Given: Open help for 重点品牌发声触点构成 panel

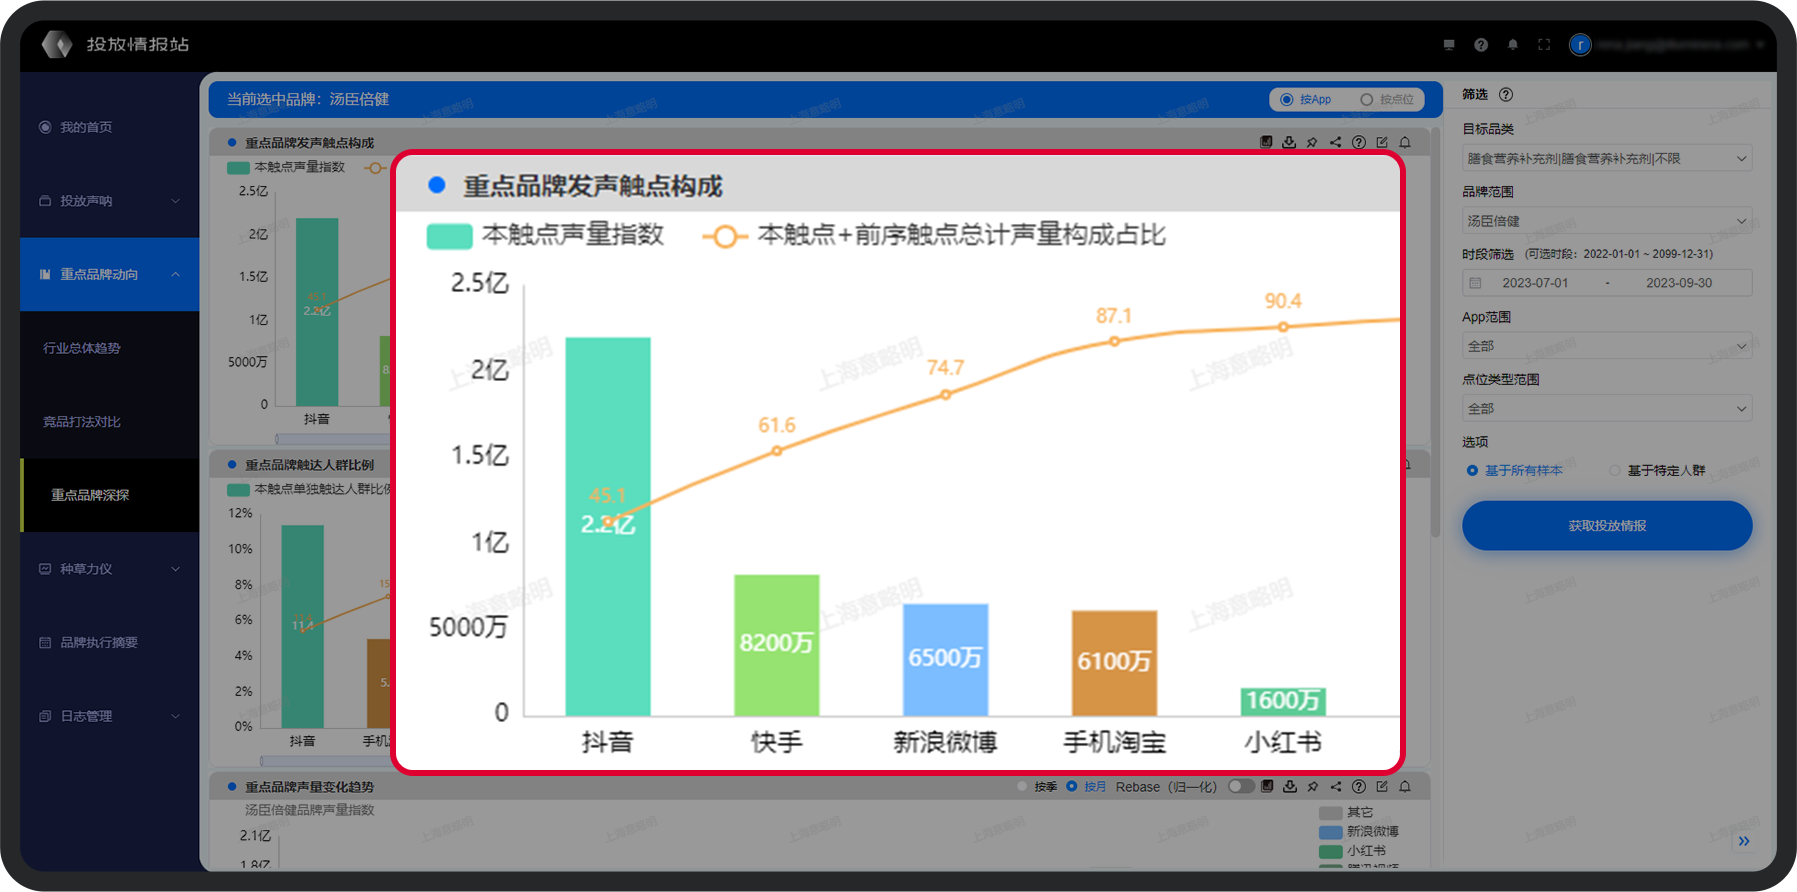Looking at the screenshot, I should click(x=1358, y=142).
